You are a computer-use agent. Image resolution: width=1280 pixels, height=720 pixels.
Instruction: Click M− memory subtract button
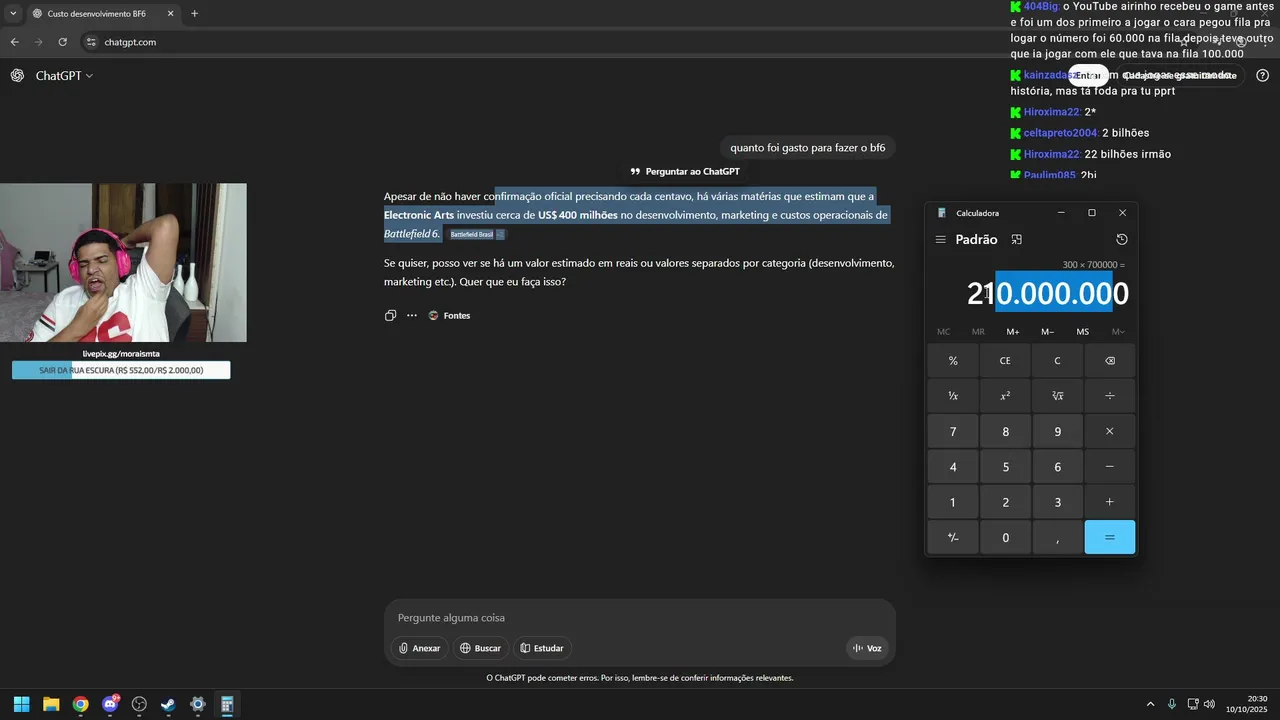pos(1047,332)
